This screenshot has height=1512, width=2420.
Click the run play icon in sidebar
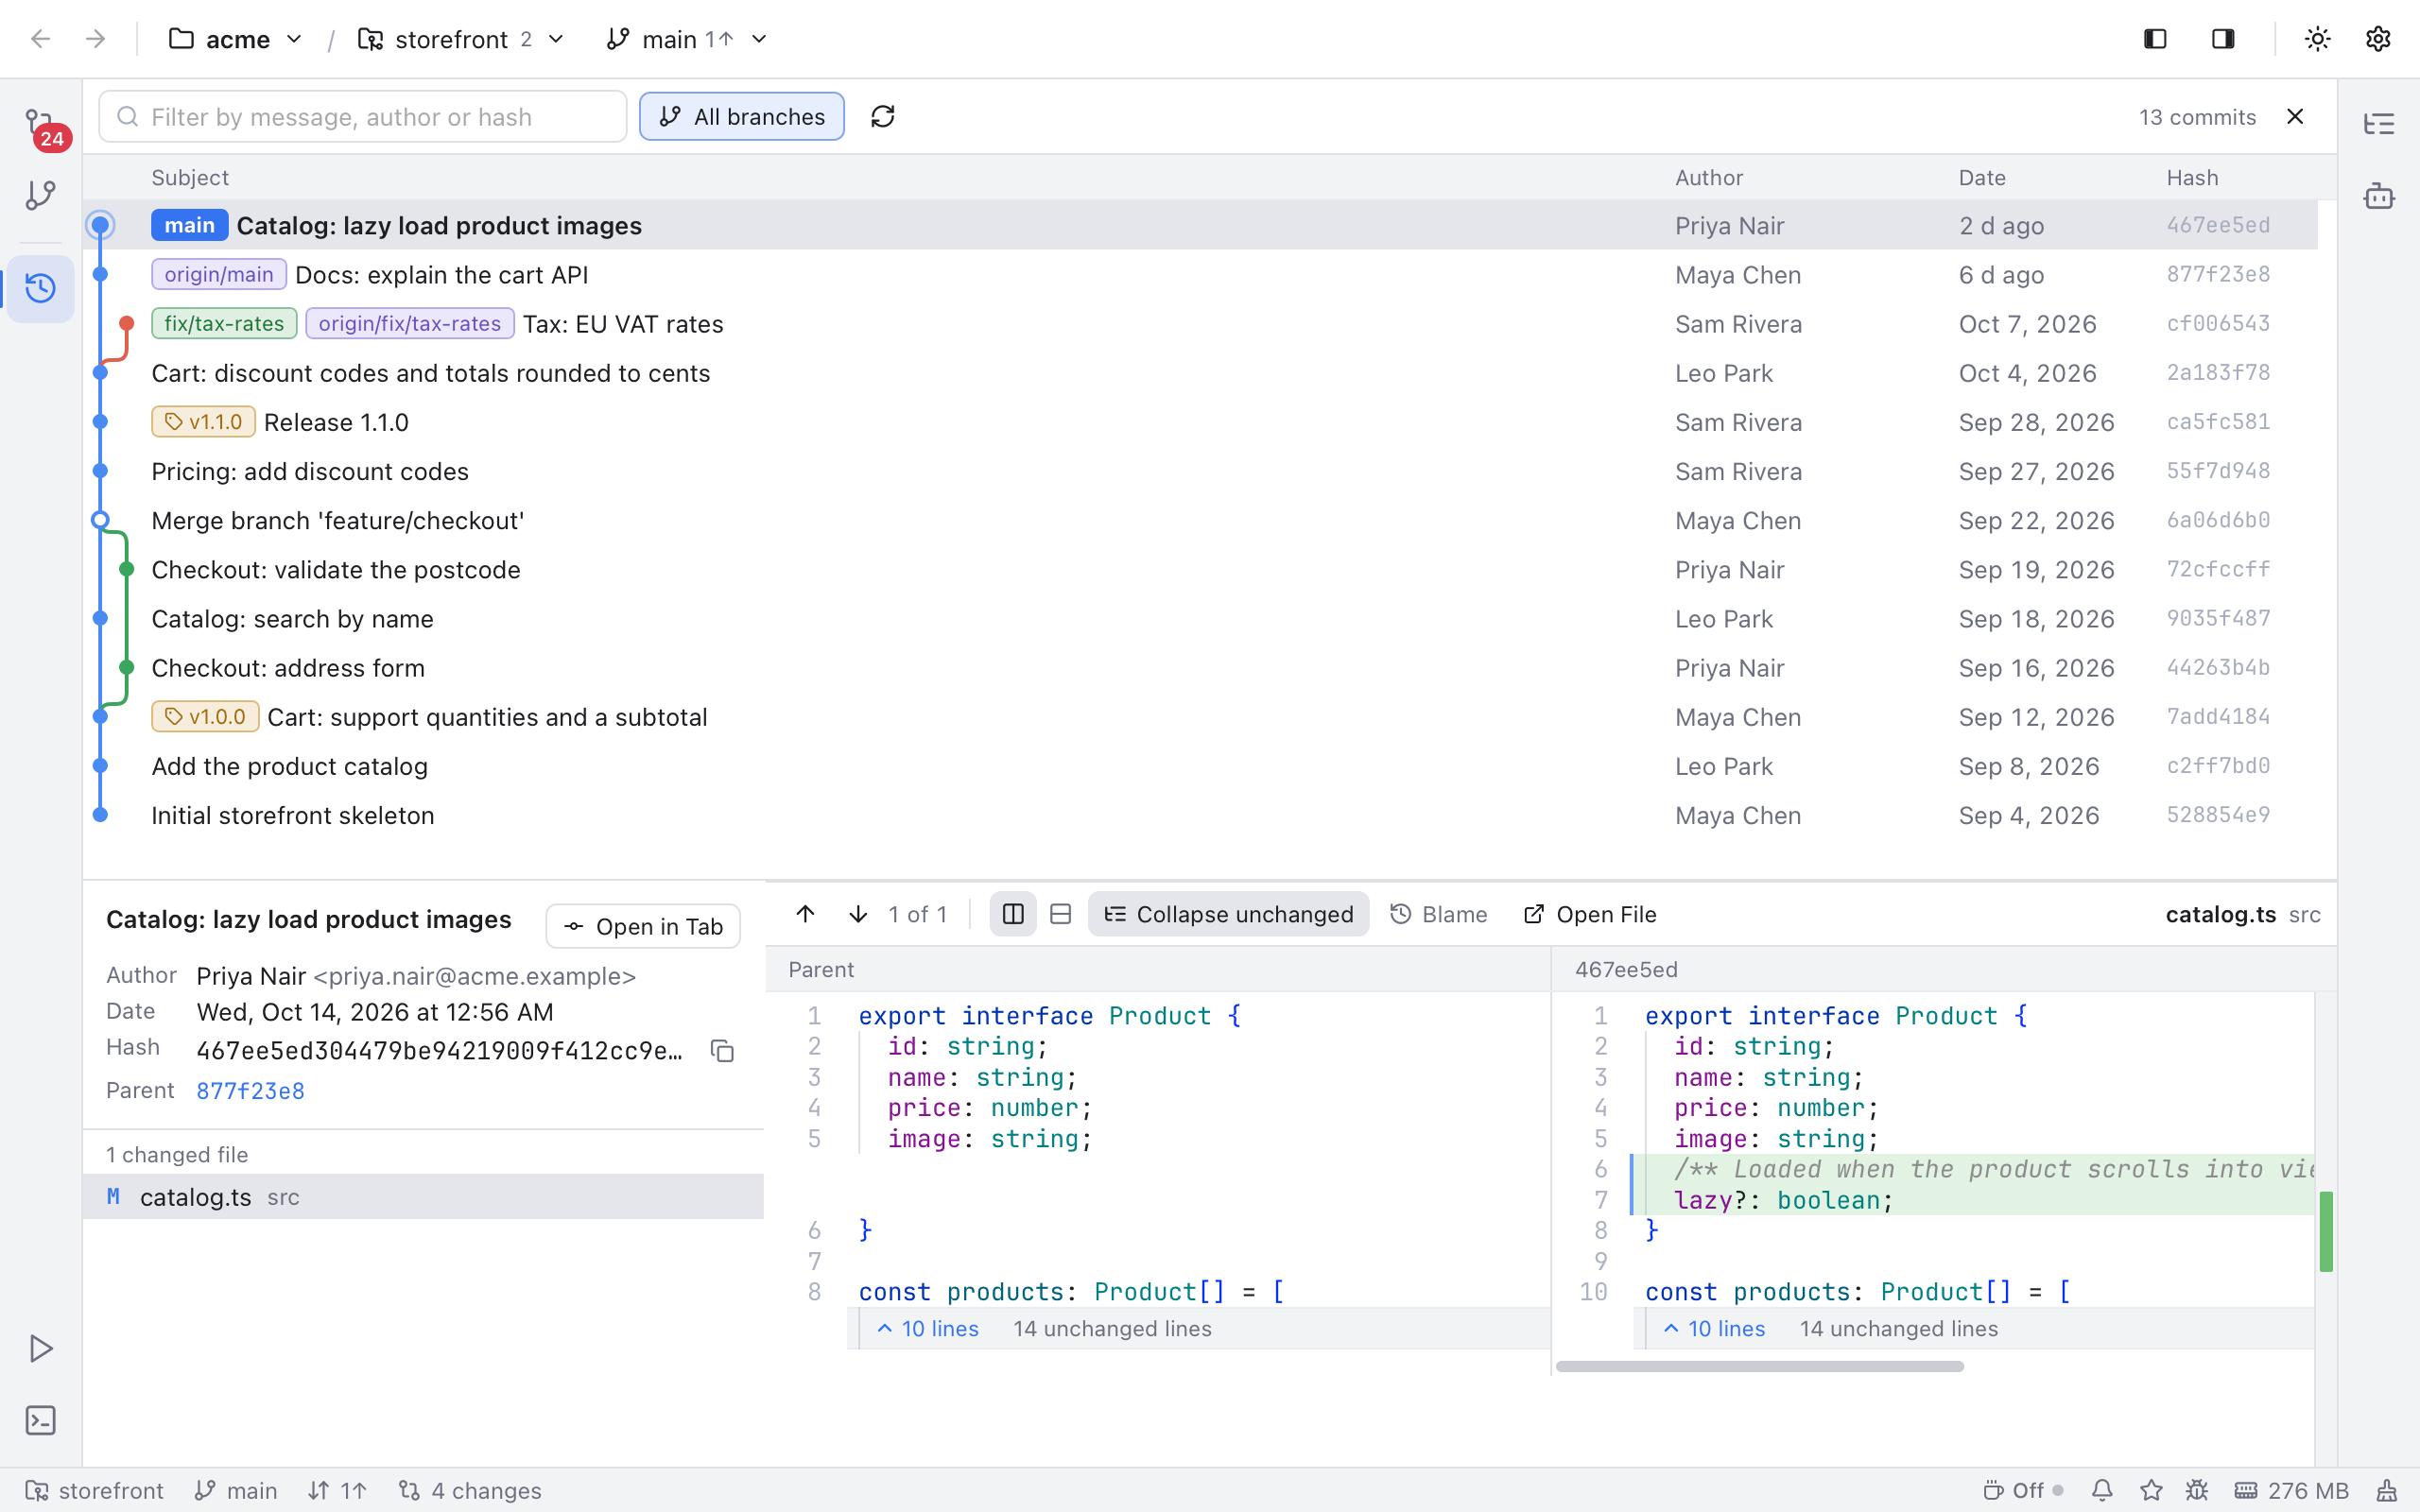[x=41, y=1348]
